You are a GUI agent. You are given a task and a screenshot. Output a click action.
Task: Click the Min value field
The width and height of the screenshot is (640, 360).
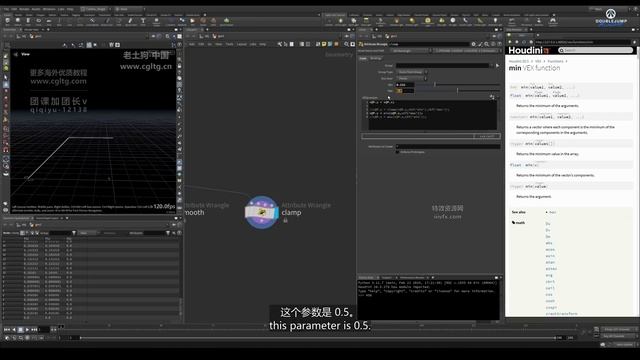404,84
